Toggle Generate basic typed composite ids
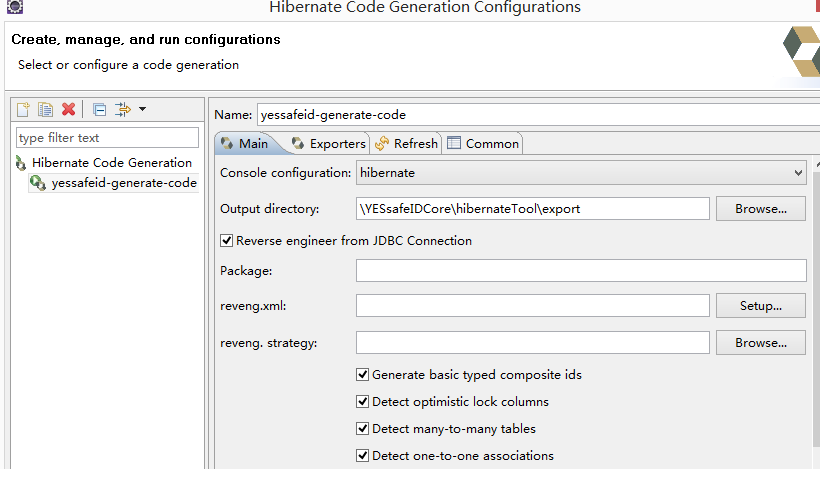Viewport: 820px width, 497px height. click(x=362, y=375)
